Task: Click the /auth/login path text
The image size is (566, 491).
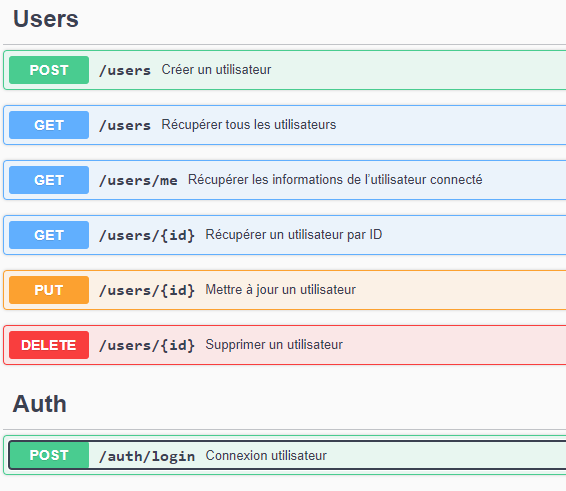Action: (147, 456)
